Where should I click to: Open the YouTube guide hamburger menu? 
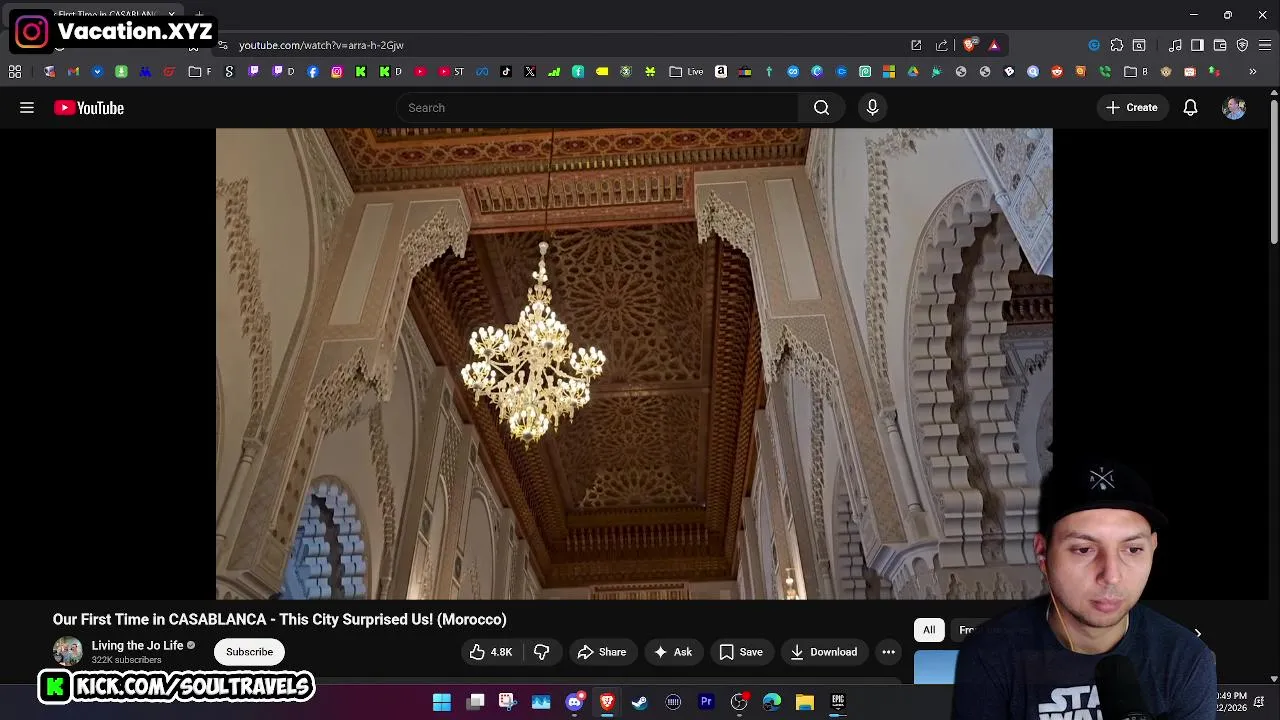click(x=27, y=108)
